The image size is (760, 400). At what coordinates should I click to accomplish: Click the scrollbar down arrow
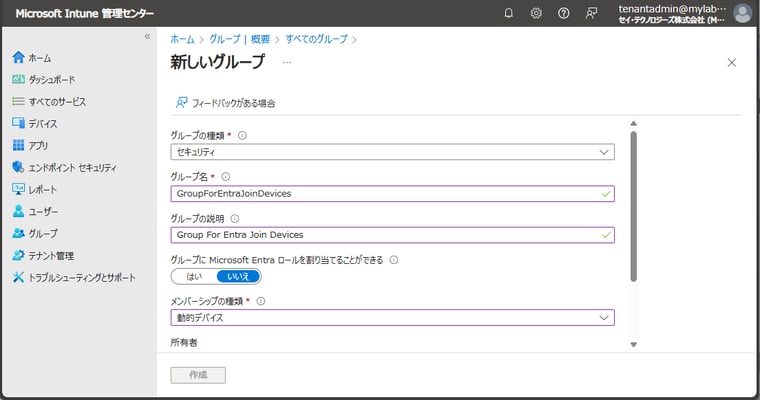click(633, 344)
